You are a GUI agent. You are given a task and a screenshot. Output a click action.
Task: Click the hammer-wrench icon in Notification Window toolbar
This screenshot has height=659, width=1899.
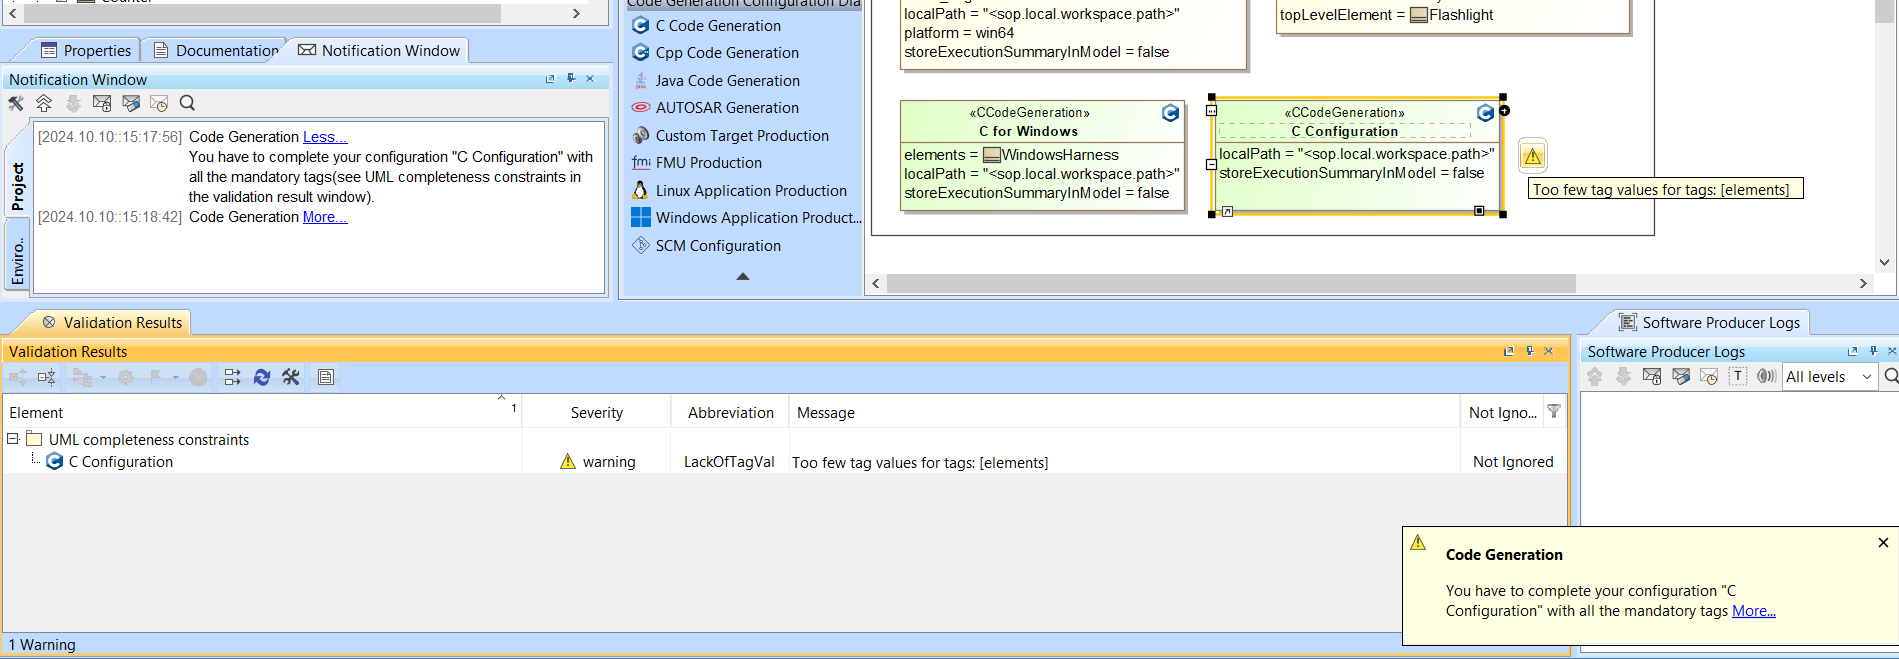coord(16,103)
